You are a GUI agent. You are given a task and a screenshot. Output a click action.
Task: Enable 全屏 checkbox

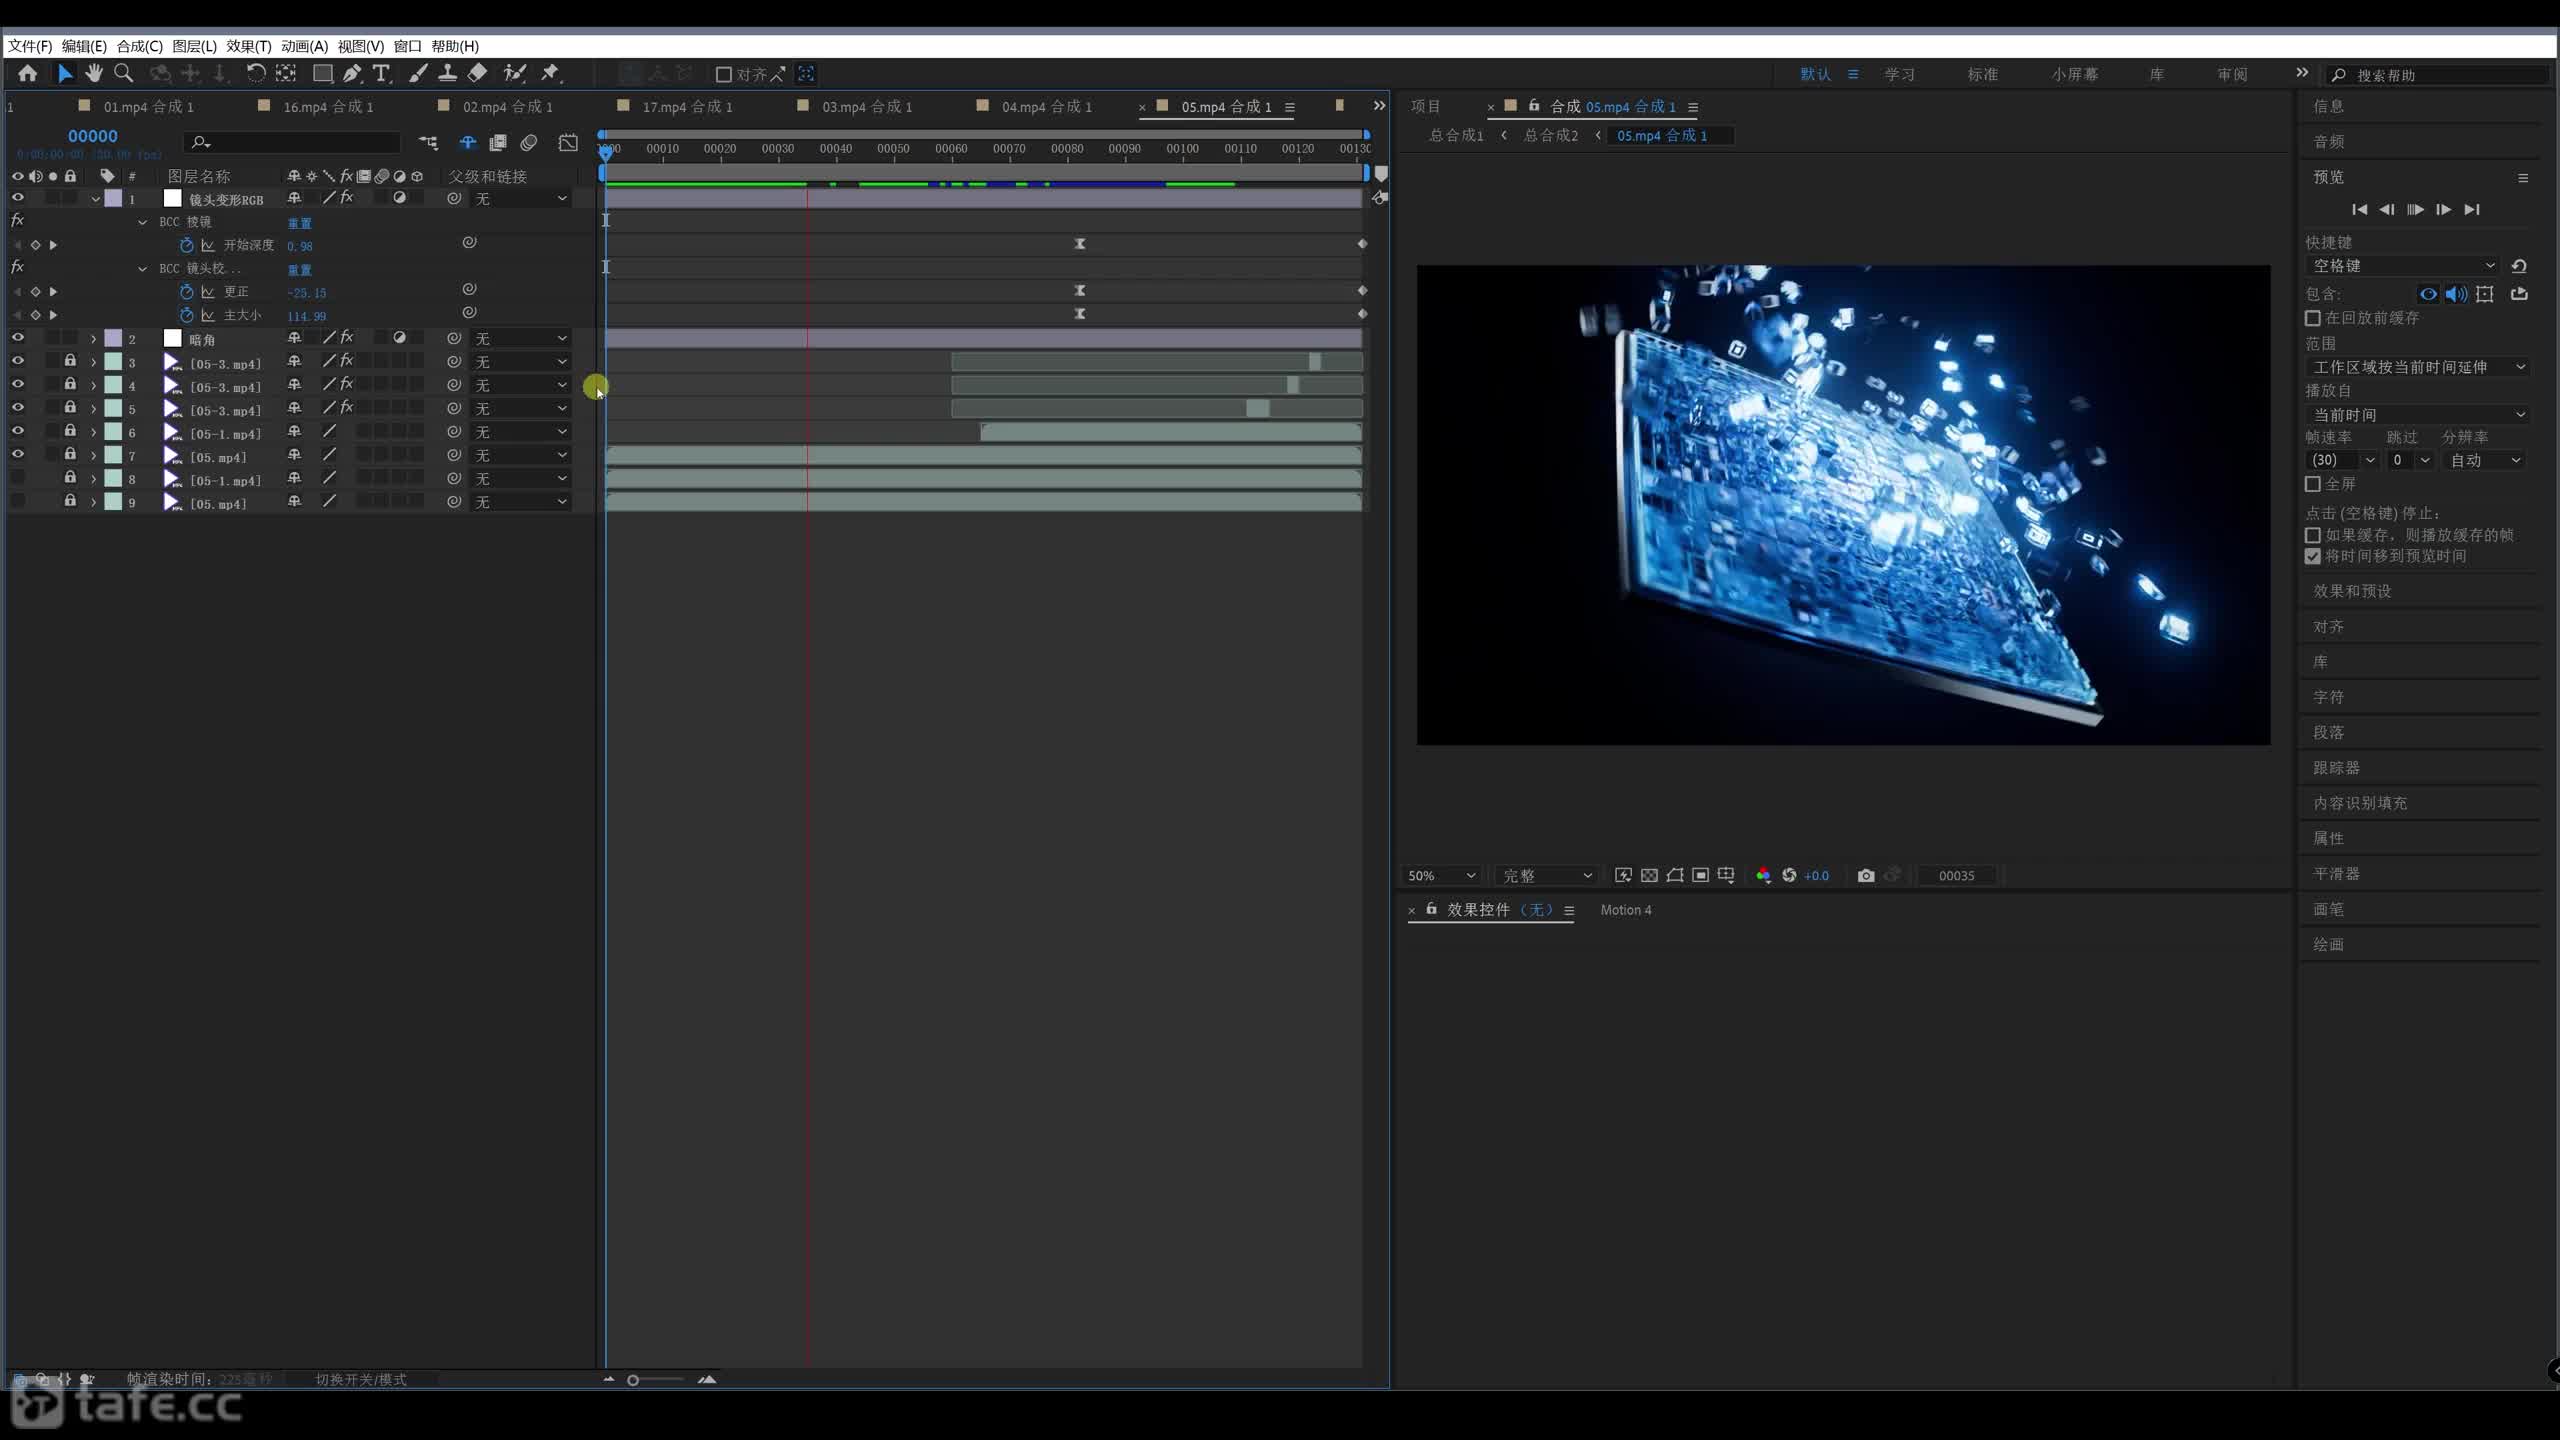click(2312, 484)
